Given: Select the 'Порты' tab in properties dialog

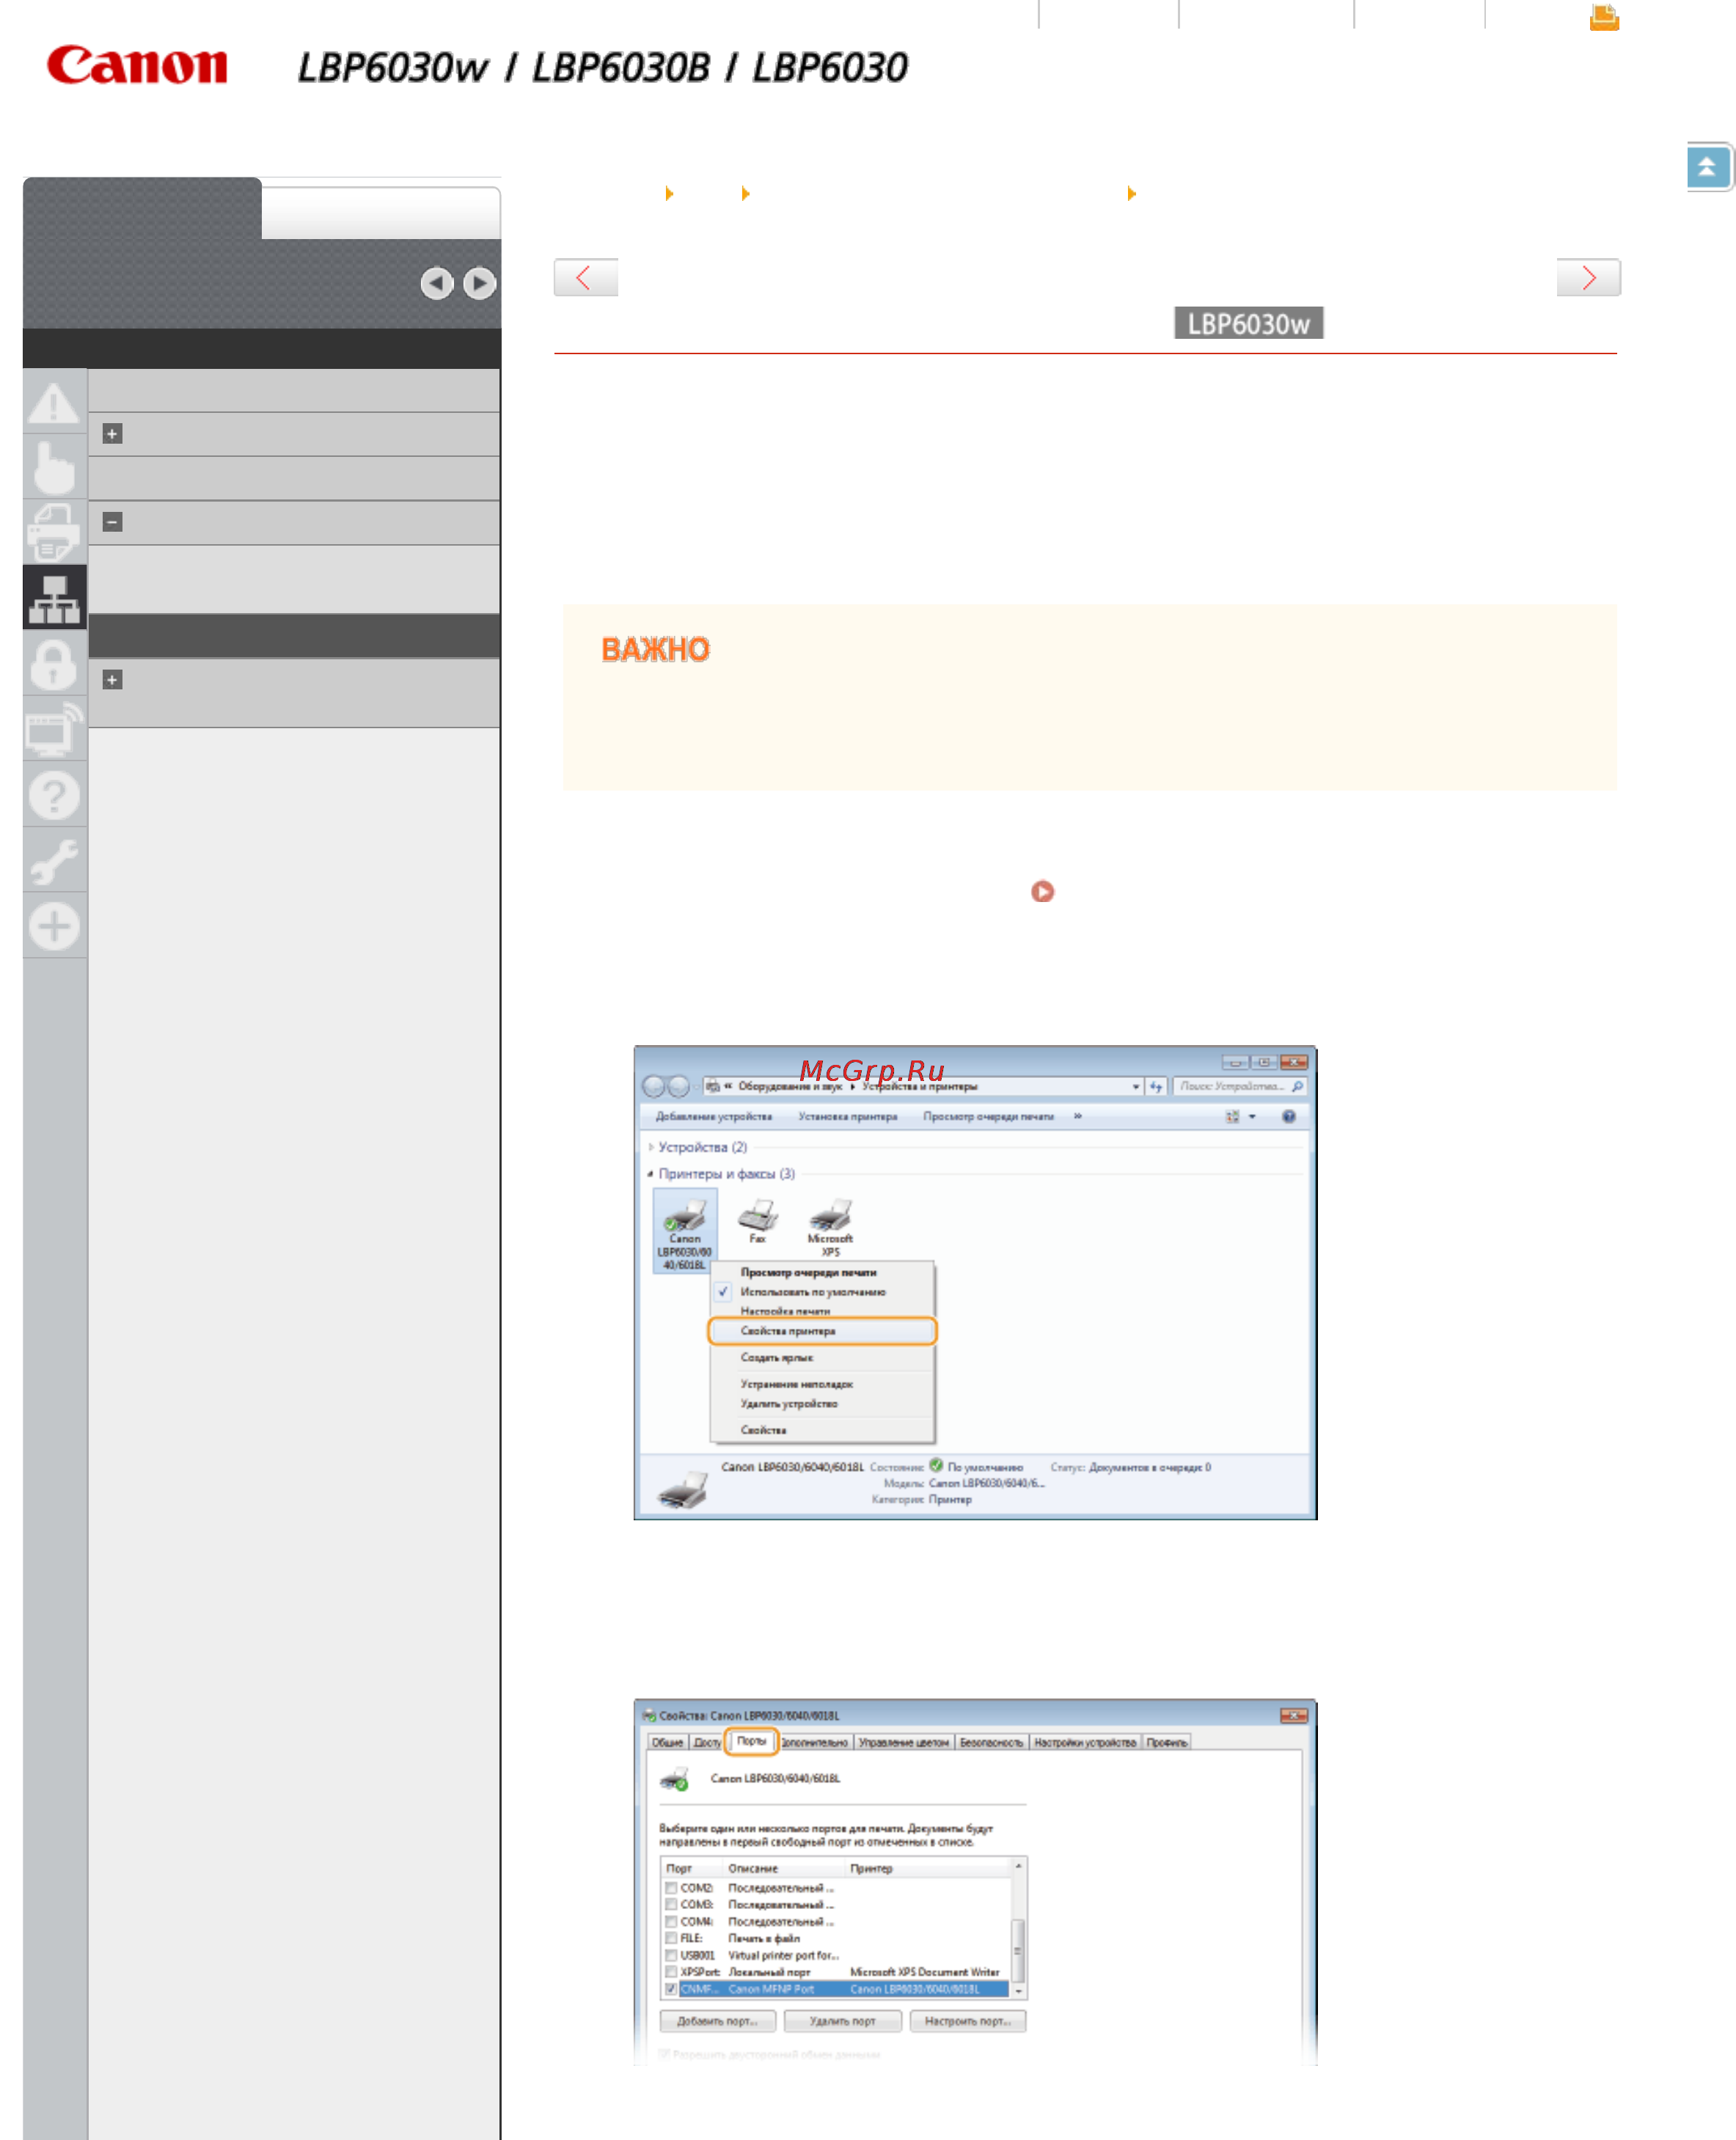Looking at the screenshot, I should (x=751, y=1741).
